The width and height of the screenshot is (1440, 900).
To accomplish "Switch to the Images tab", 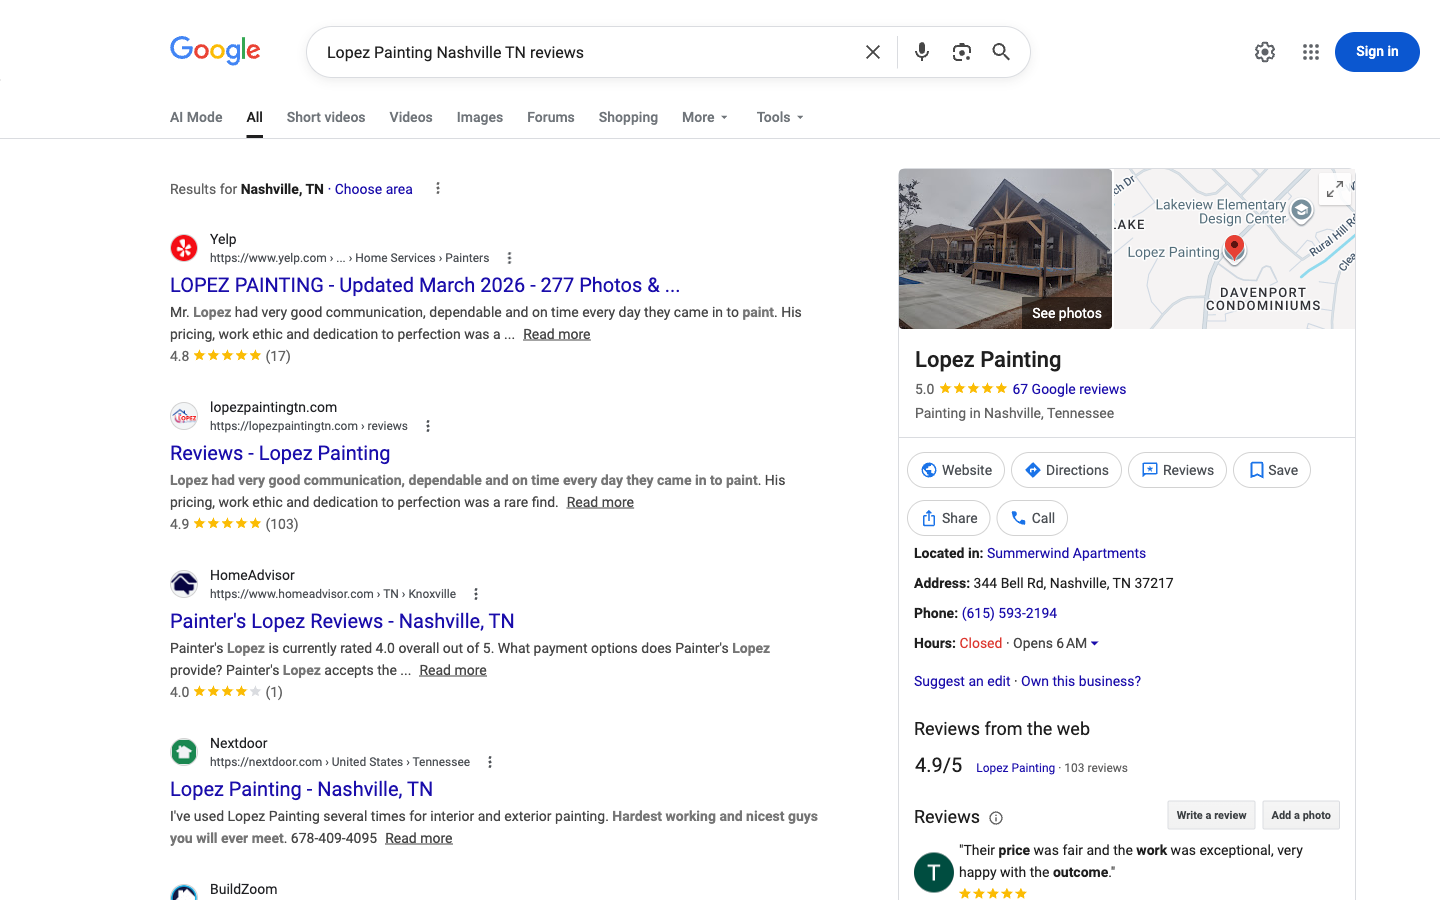I will click(479, 117).
